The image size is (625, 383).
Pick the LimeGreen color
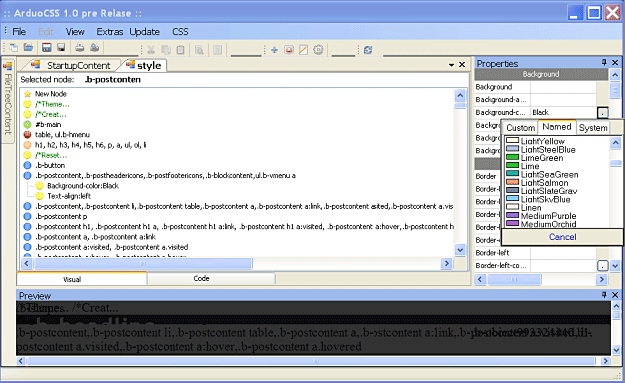pos(535,158)
